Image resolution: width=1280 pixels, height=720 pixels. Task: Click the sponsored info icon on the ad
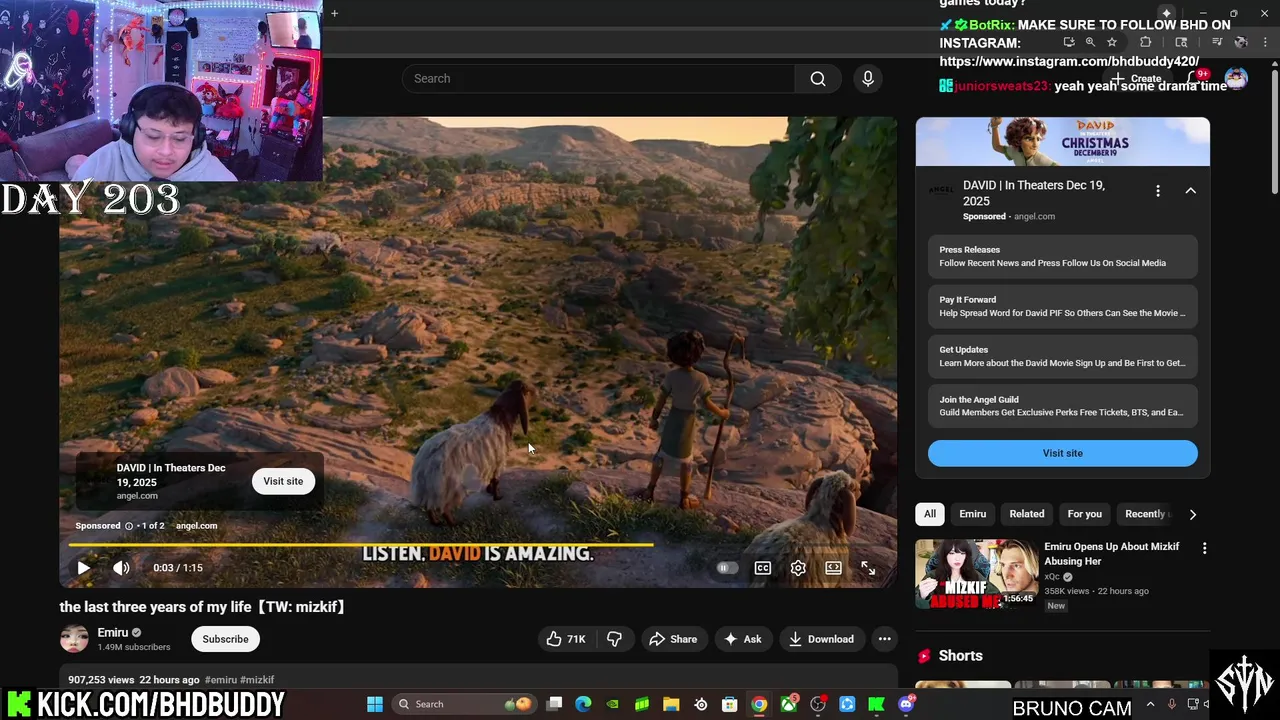[x=129, y=526]
